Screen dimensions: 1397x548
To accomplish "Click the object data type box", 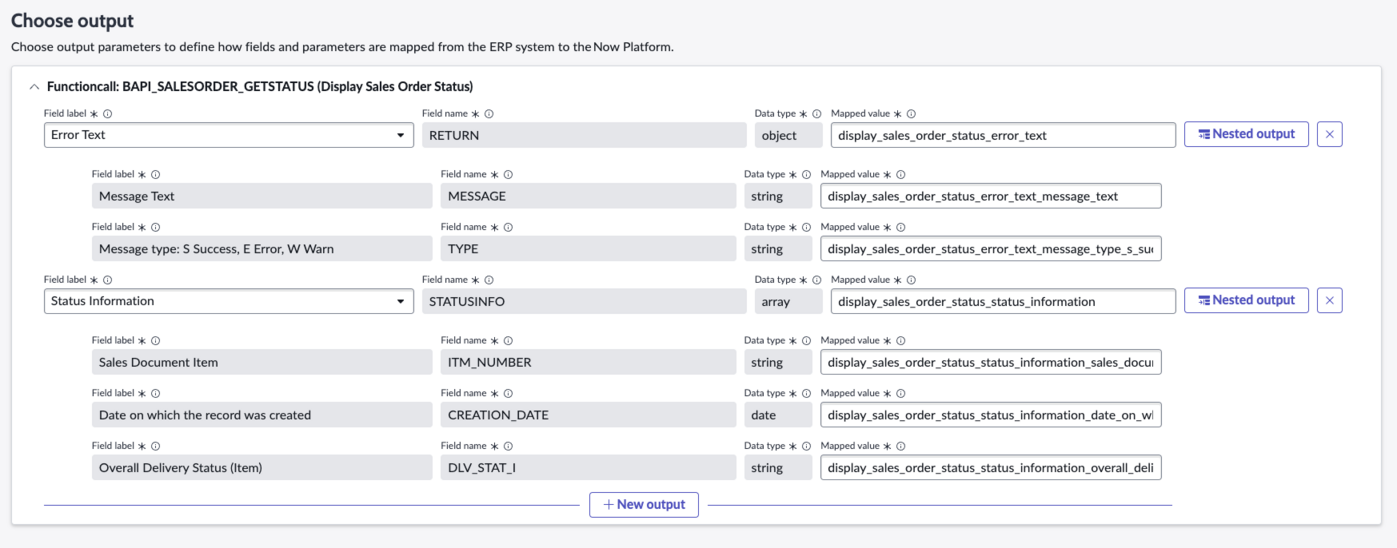I will pos(789,135).
